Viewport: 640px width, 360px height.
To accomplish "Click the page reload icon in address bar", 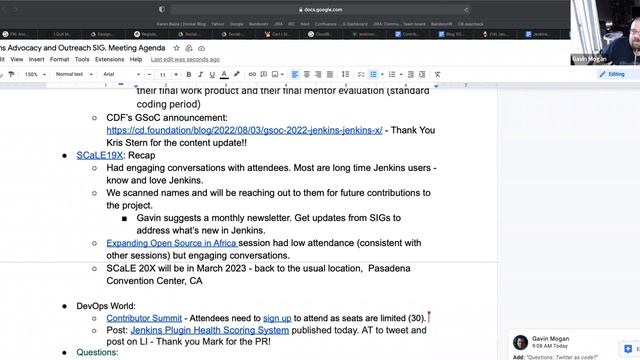I will point(467,10).
